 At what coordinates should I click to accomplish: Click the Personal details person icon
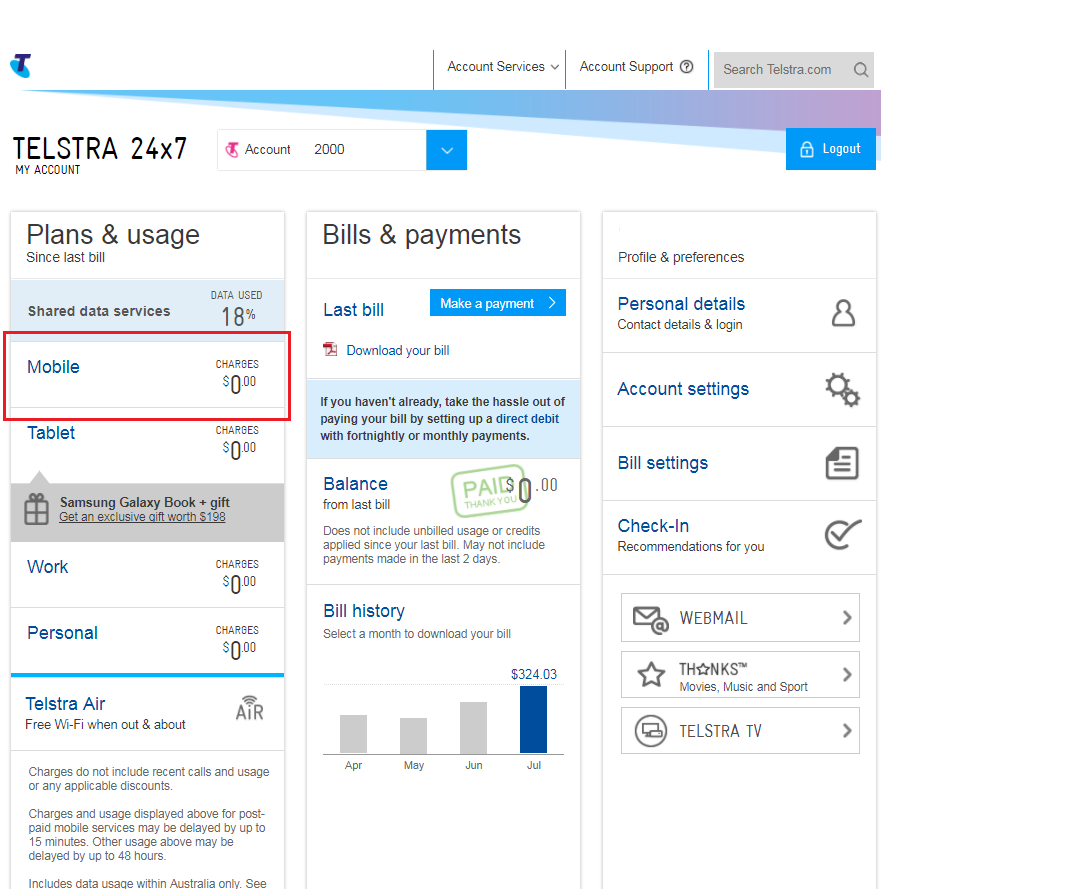click(x=843, y=314)
